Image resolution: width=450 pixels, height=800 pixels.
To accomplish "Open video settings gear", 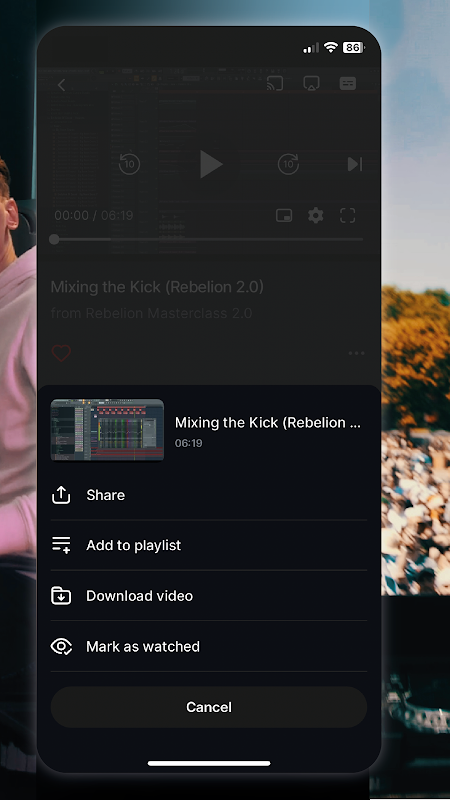I will coord(316,215).
